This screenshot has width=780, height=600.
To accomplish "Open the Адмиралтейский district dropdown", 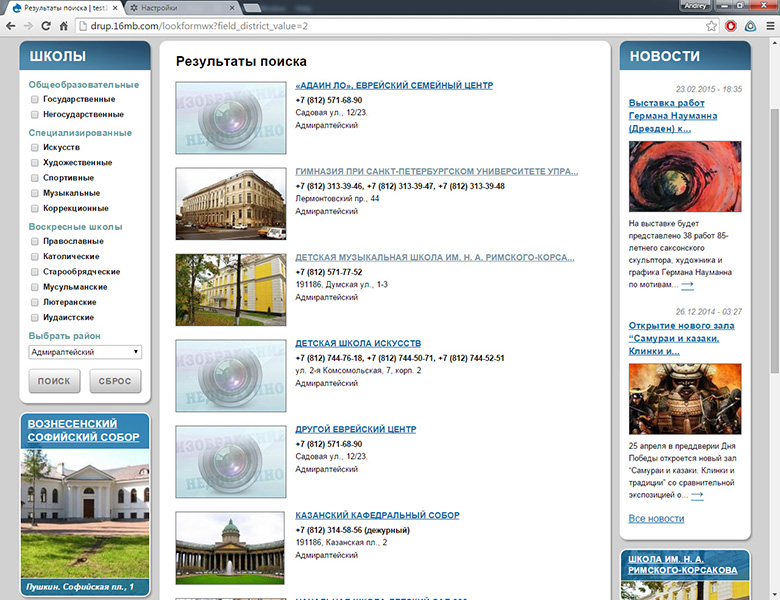I will click(x=85, y=352).
